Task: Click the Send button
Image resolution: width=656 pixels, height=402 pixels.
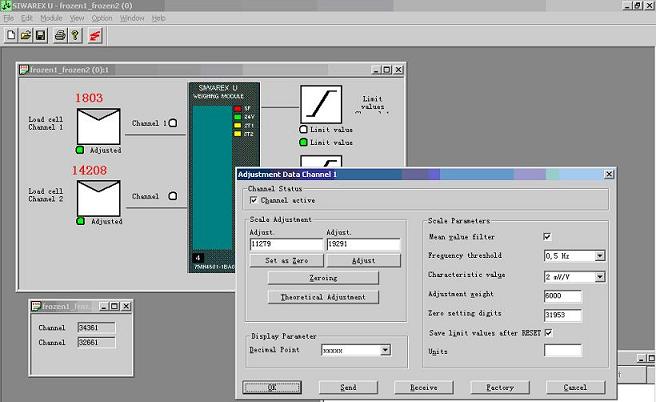Action: (348, 387)
